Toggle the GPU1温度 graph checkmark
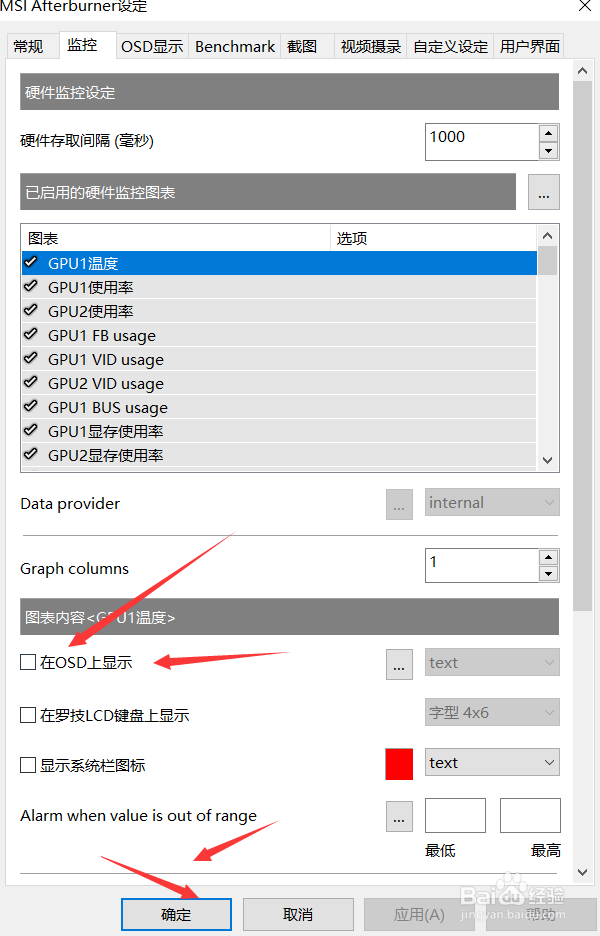This screenshot has height=936, width=600. click(x=31, y=262)
